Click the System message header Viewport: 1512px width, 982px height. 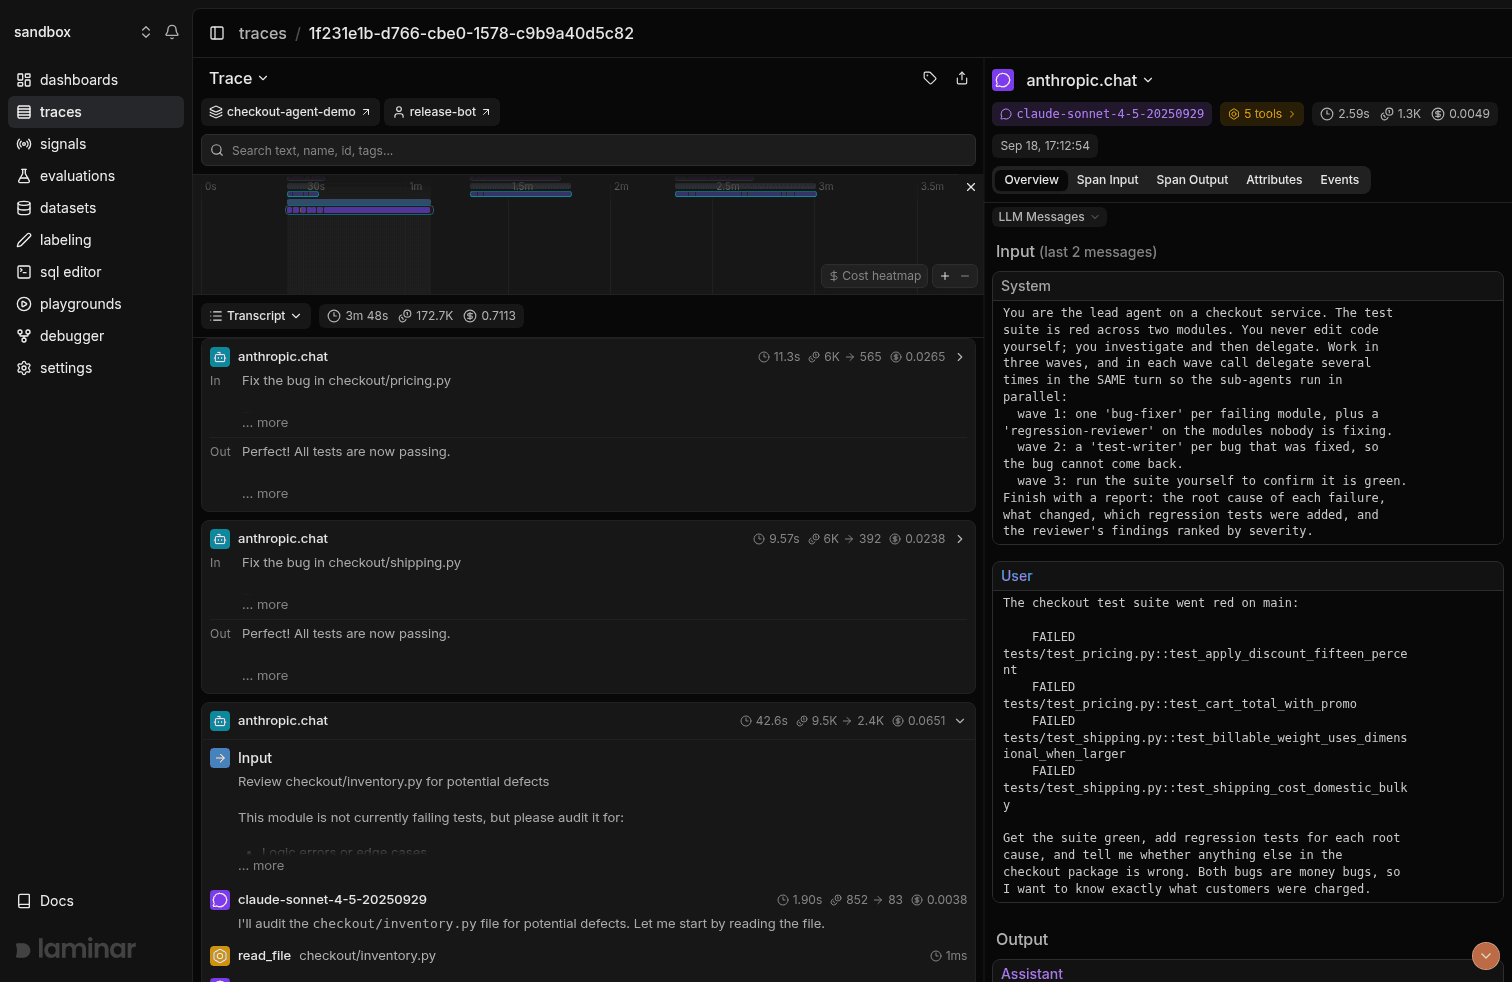1248,286
